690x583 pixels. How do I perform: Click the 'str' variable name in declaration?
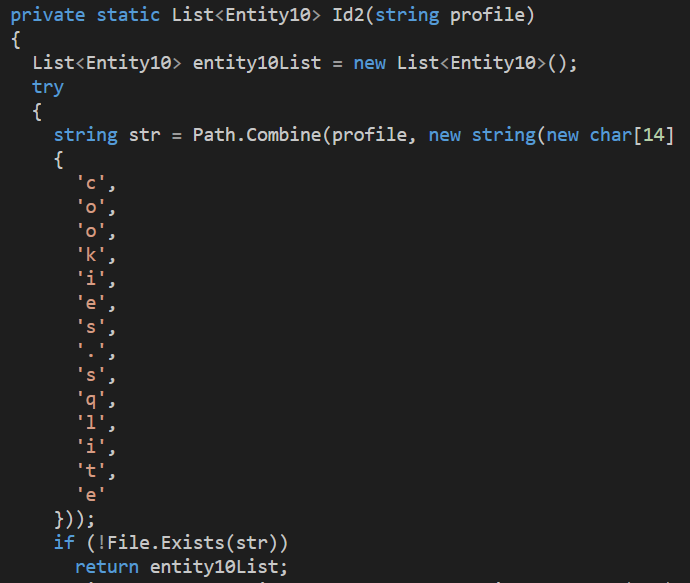point(144,135)
